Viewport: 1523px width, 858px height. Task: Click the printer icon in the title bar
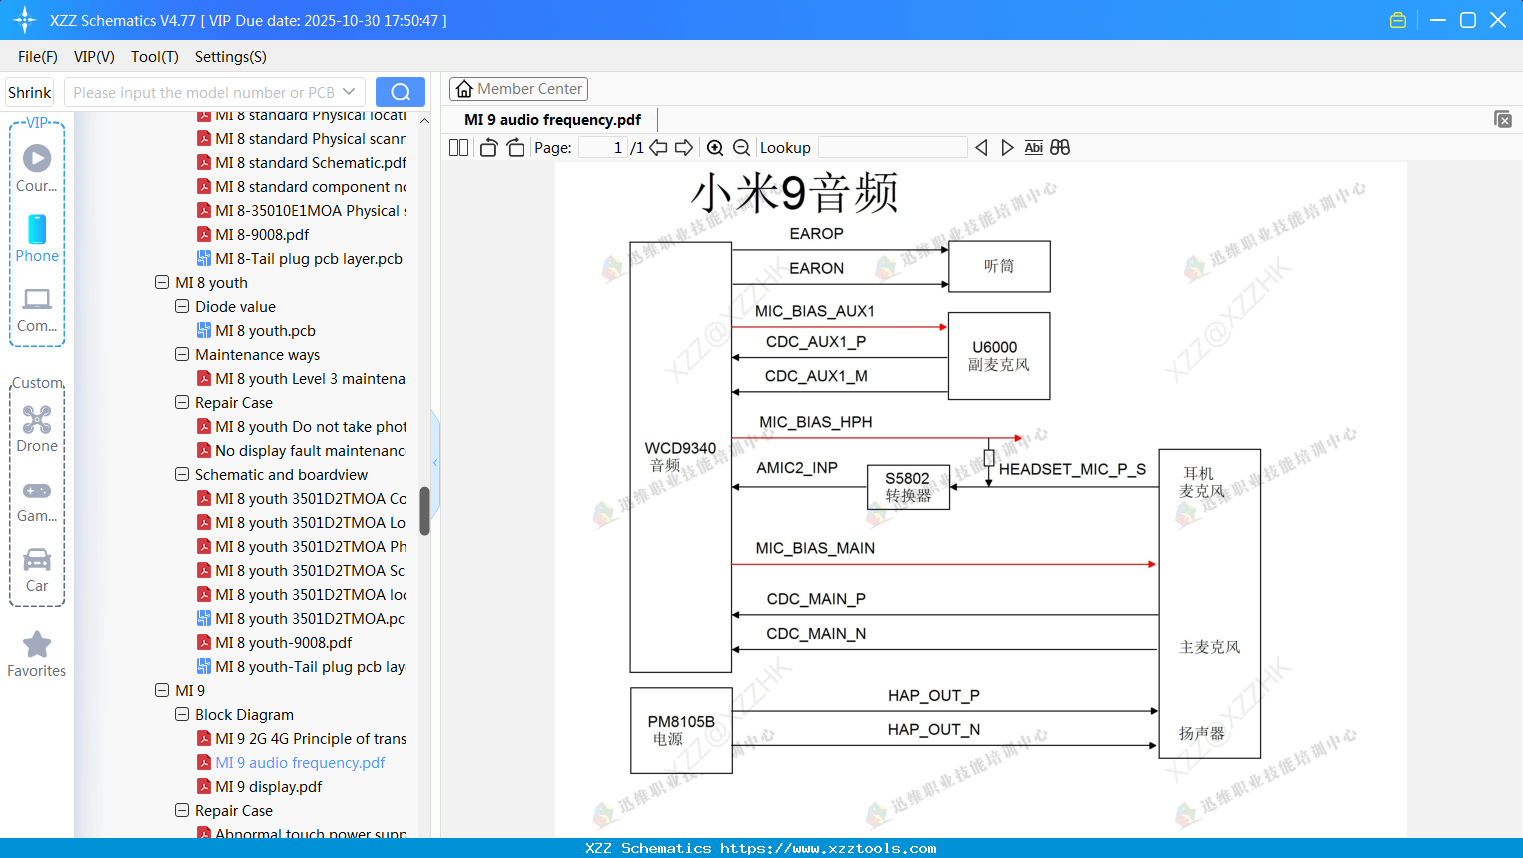(x=1397, y=19)
